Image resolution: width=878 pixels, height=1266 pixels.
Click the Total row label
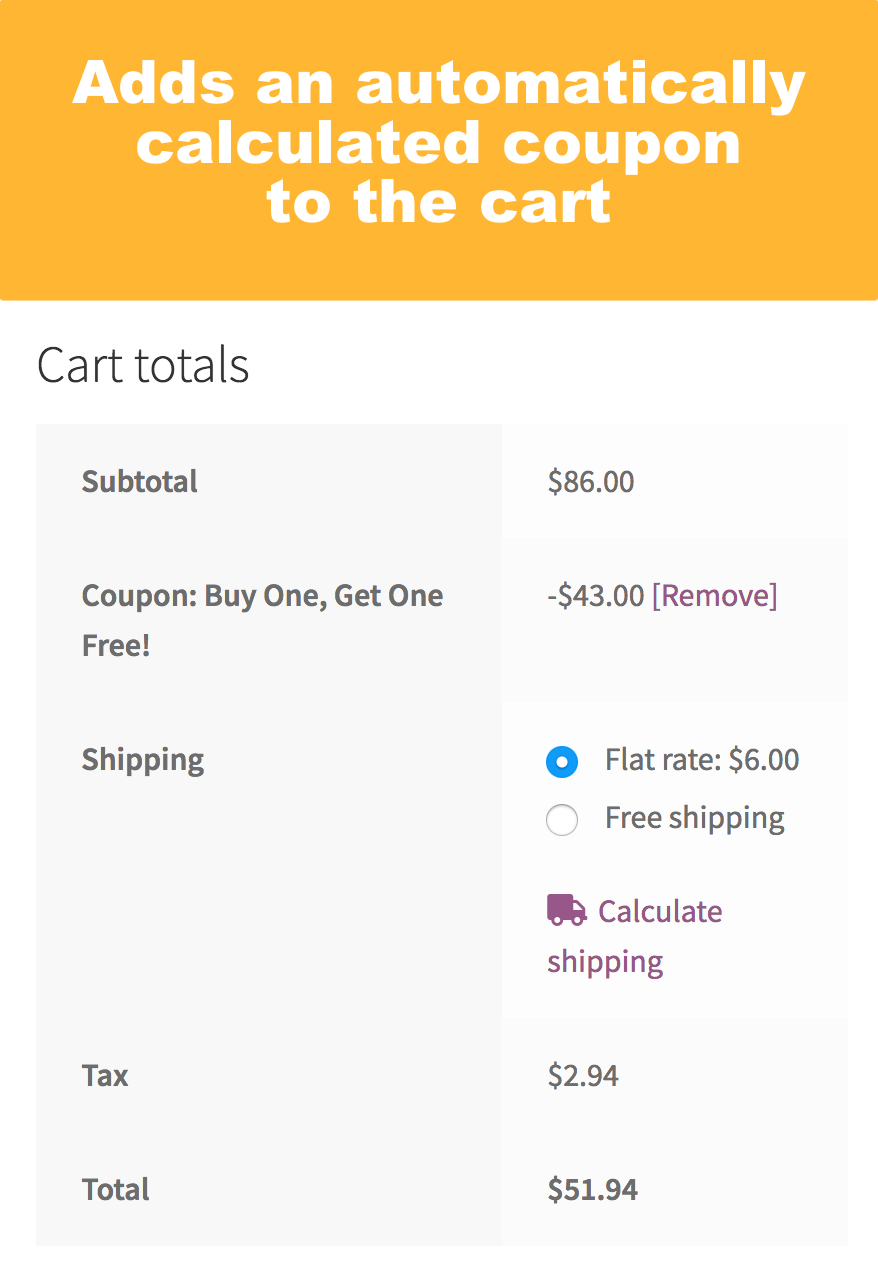click(115, 1190)
